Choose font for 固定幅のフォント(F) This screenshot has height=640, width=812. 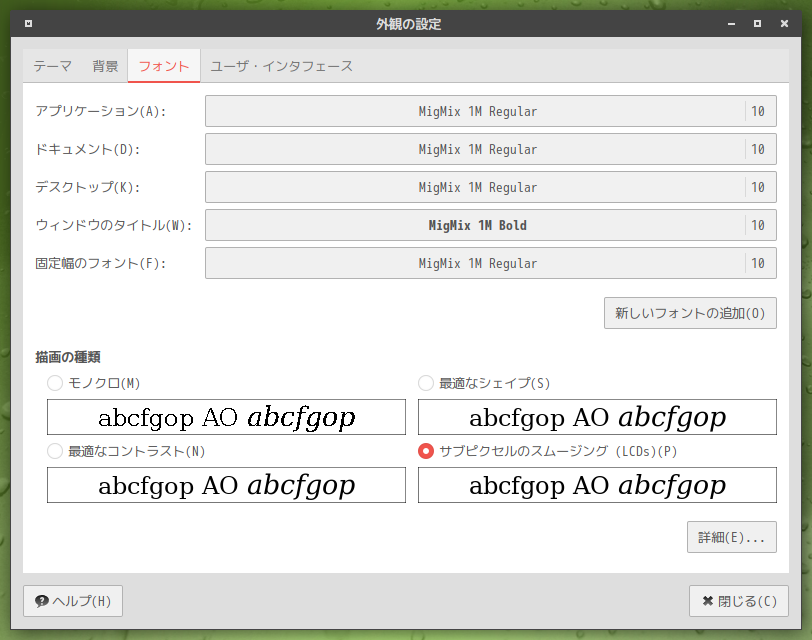click(490, 263)
